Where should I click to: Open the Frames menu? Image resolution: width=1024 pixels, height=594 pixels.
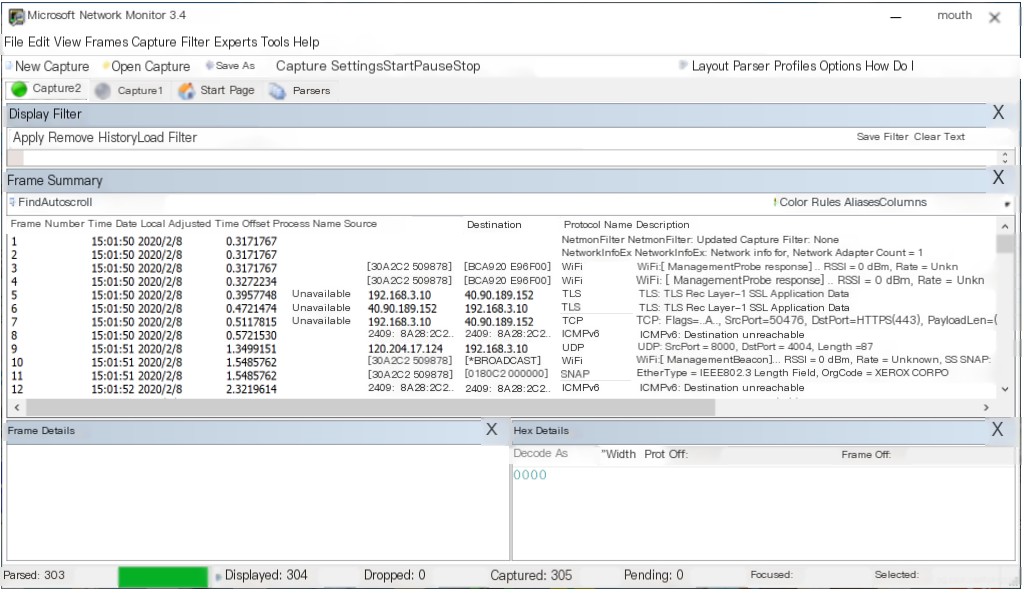pyautogui.click(x=106, y=42)
